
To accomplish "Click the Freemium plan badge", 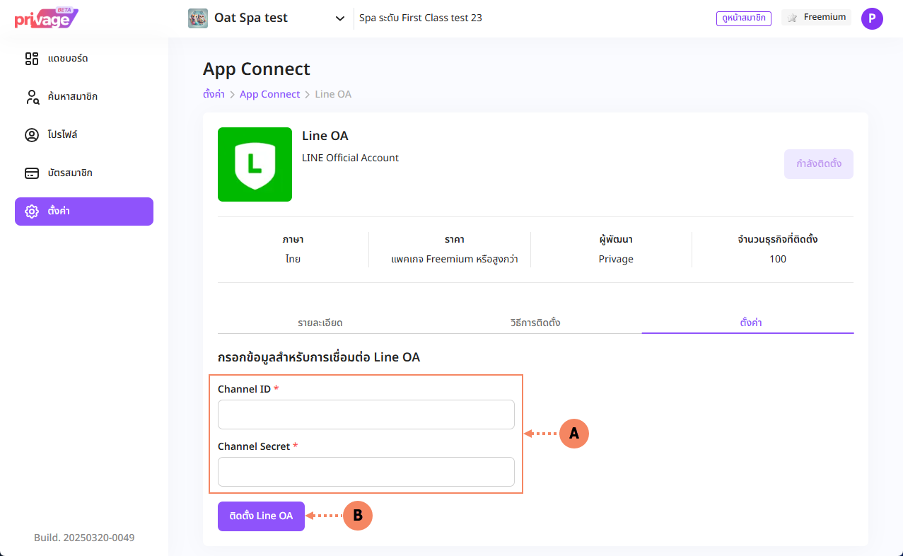I will tap(816, 18).
